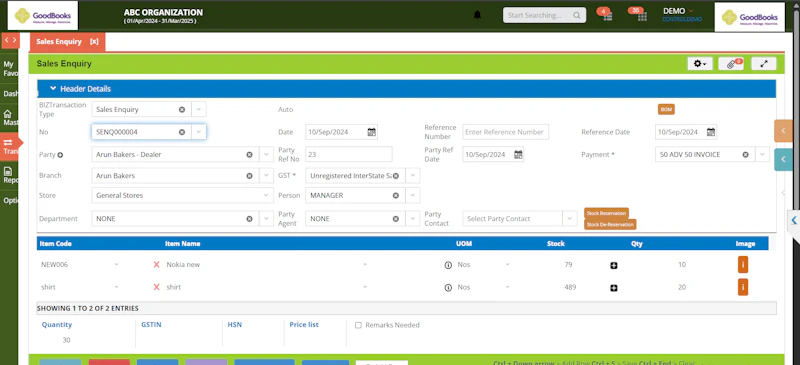Click the Stock Reservation button
Screen dimensions: 800x365
click(606, 213)
